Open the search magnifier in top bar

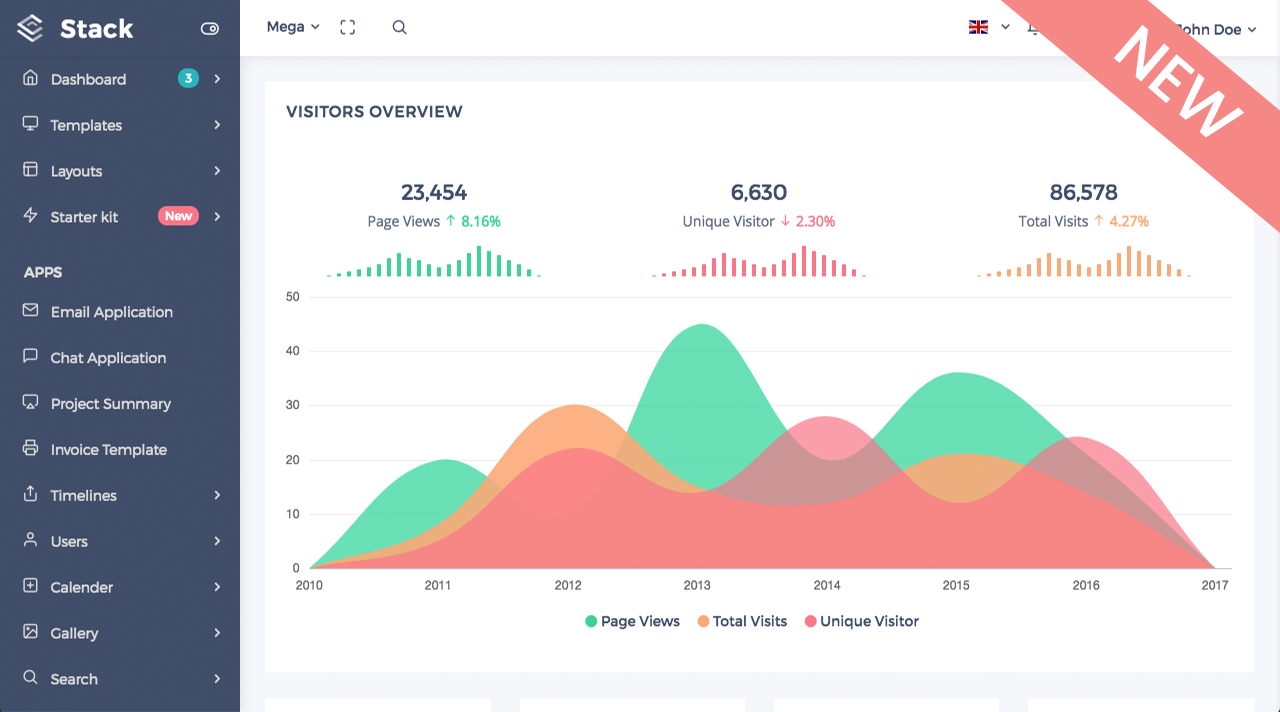[x=399, y=28]
